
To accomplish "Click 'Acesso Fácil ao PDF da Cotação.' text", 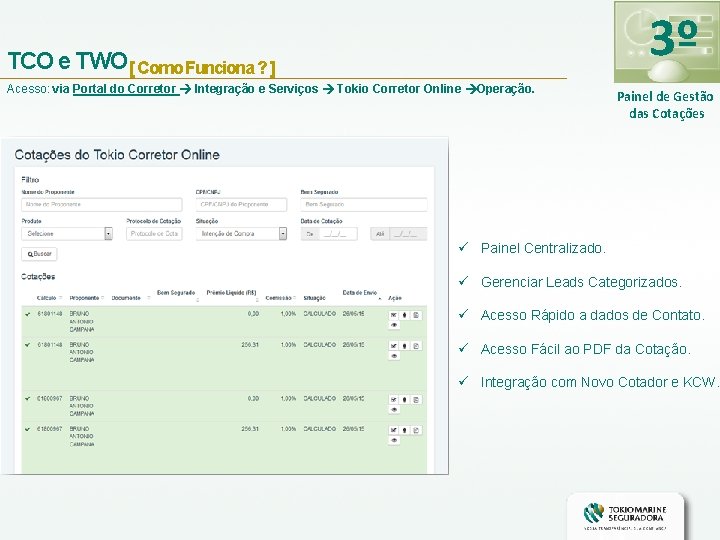I will (585, 349).
